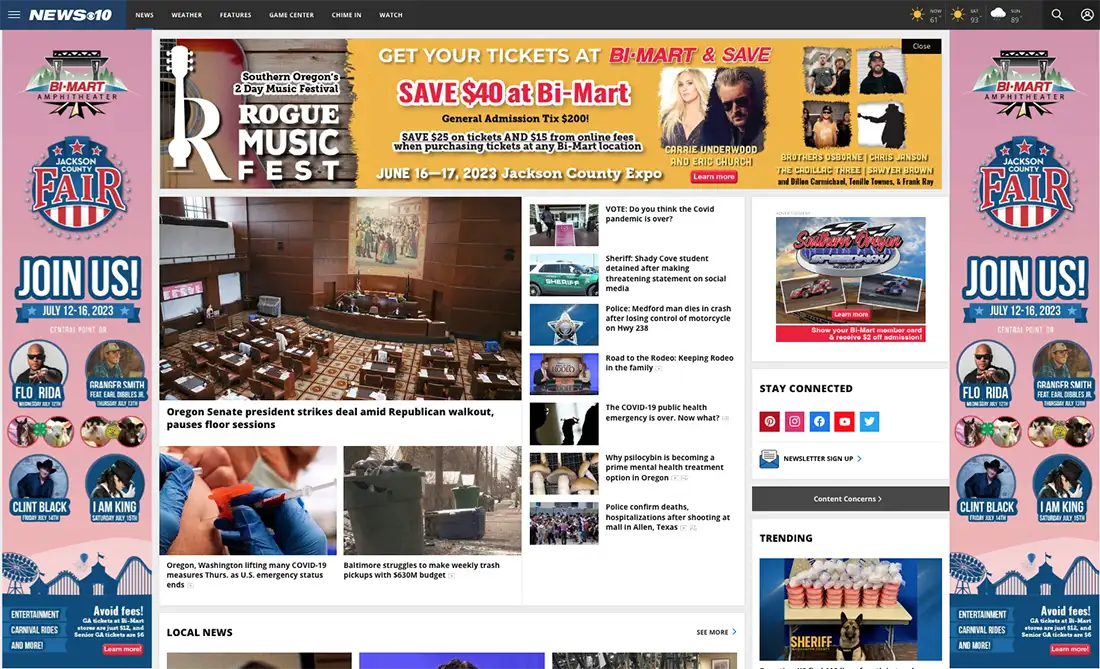
Task: Open the user account icon
Action: pyautogui.click(x=1086, y=15)
